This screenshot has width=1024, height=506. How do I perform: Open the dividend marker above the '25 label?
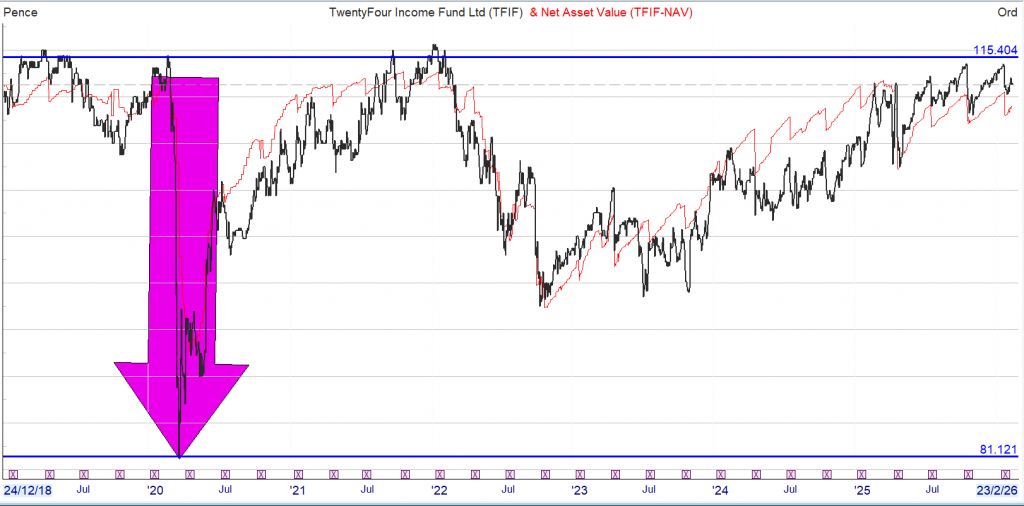click(x=864, y=474)
